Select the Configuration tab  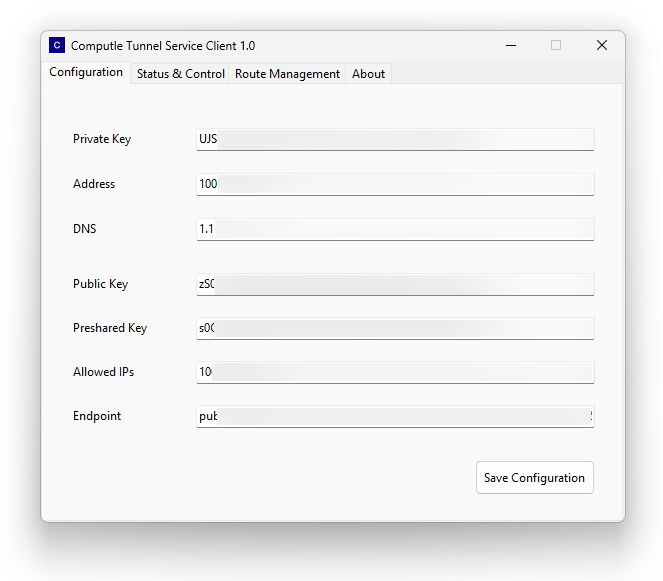86,72
